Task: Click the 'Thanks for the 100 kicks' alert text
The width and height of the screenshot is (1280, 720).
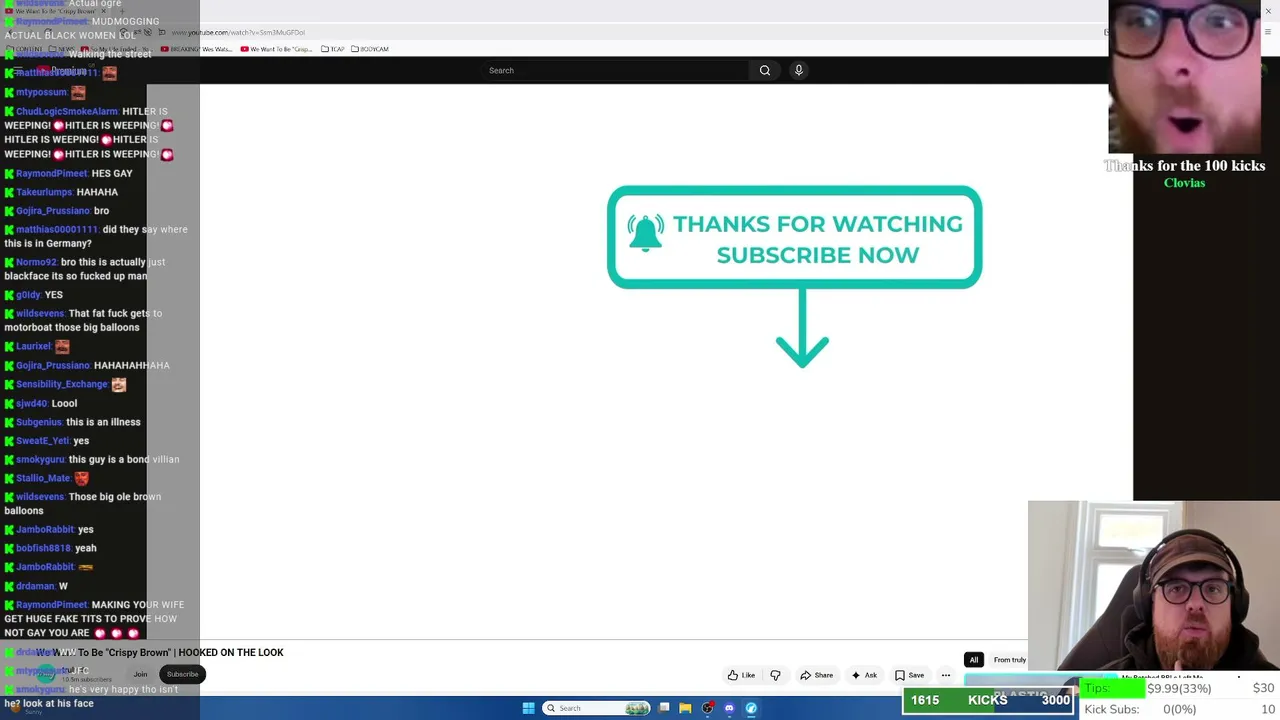Action: [1185, 166]
